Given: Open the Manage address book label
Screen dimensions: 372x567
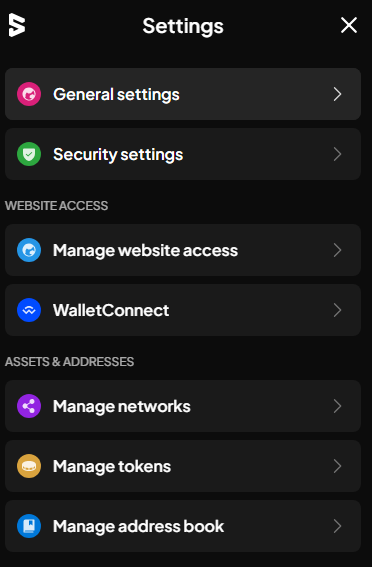Looking at the screenshot, I should pos(138,526).
